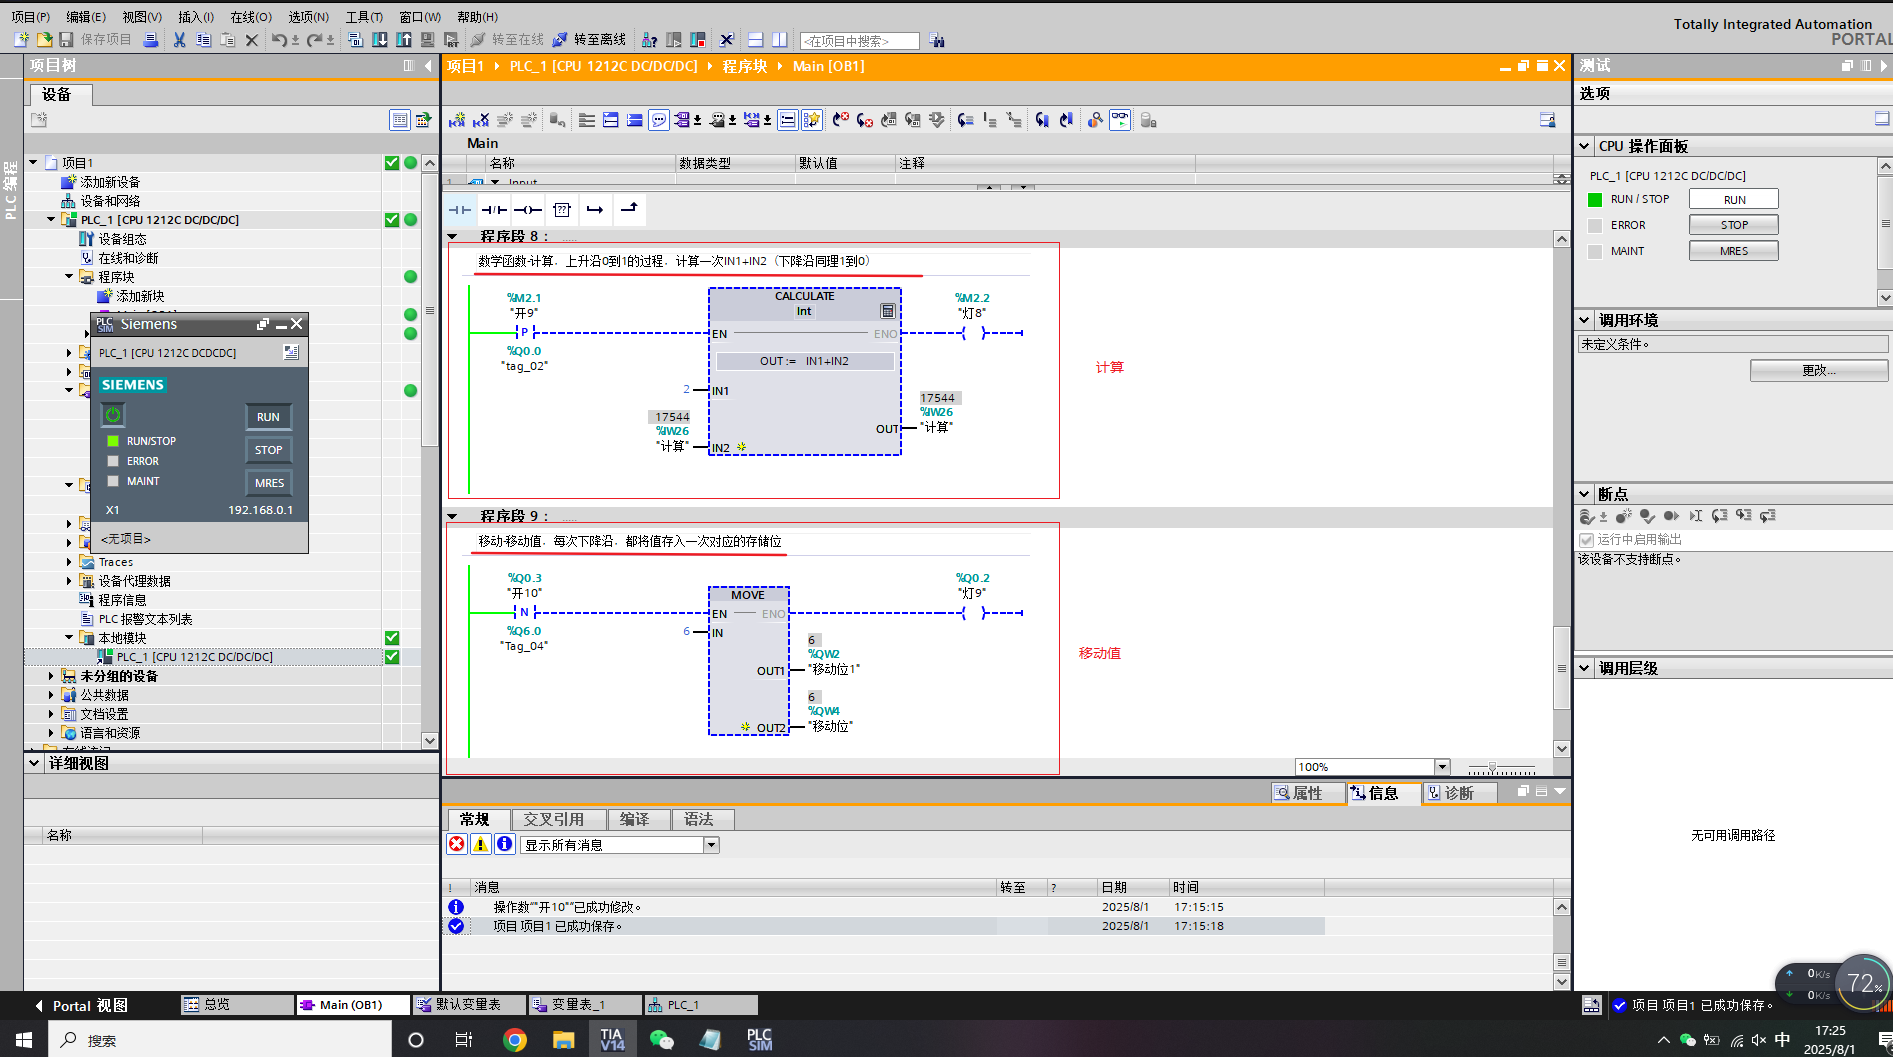Open the Portal 视图 link
The height and width of the screenshot is (1057, 1893).
click(82, 1005)
